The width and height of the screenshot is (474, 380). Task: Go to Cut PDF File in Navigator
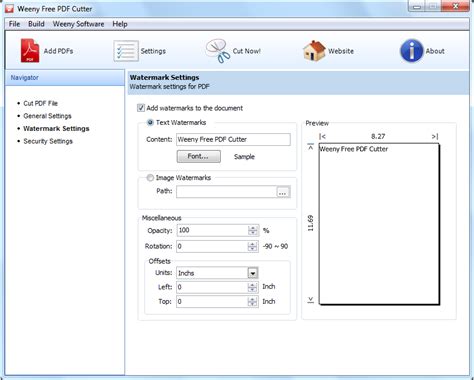coord(40,103)
